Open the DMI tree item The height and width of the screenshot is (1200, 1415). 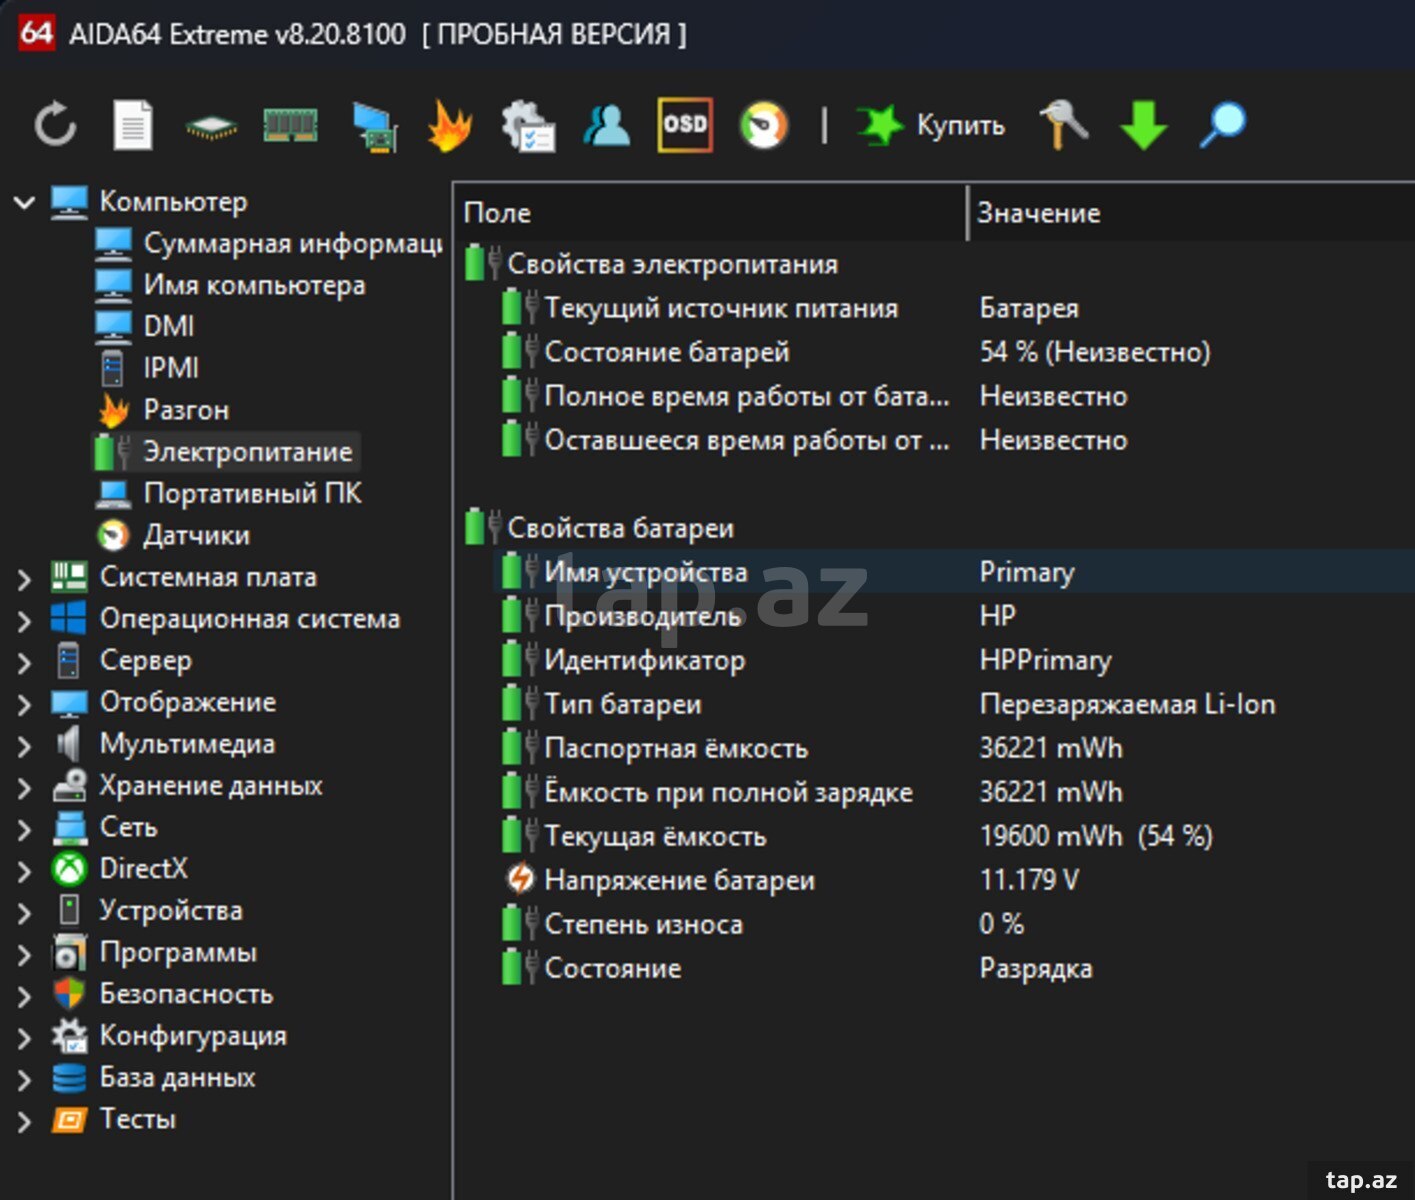coord(145,326)
